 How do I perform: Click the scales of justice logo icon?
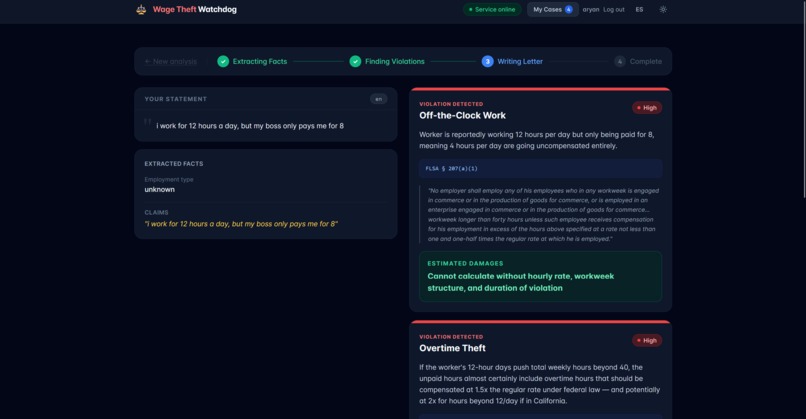pos(141,9)
